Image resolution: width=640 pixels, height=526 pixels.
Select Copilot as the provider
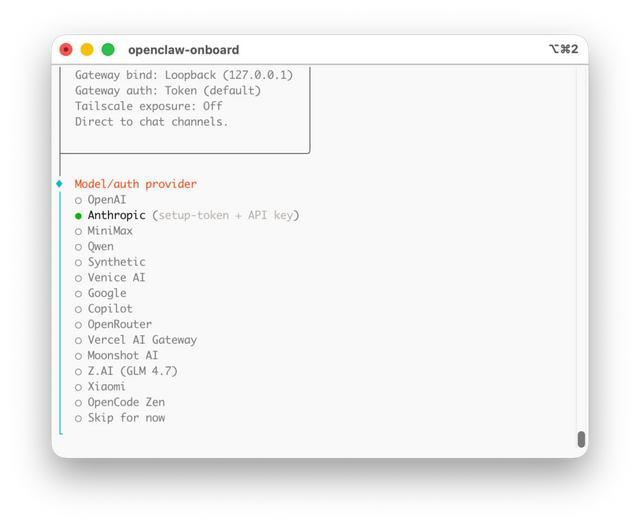point(109,309)
